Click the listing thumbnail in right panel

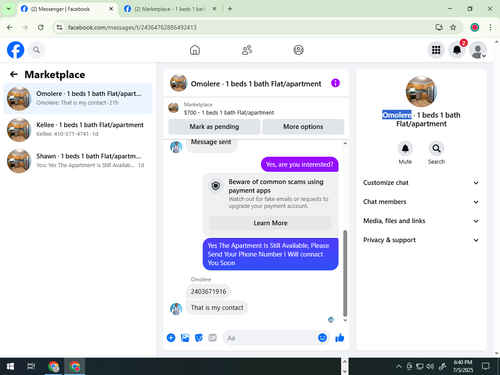[x=421, y=91]
